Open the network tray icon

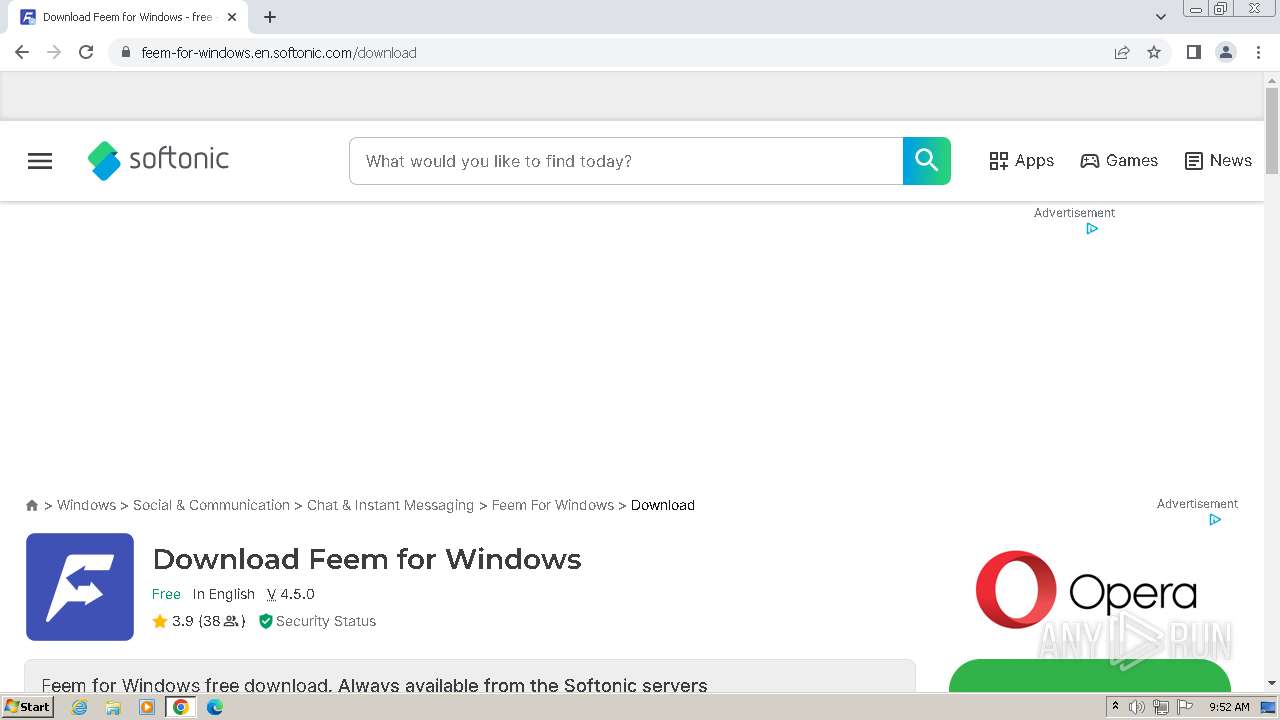pos(1161,707)
